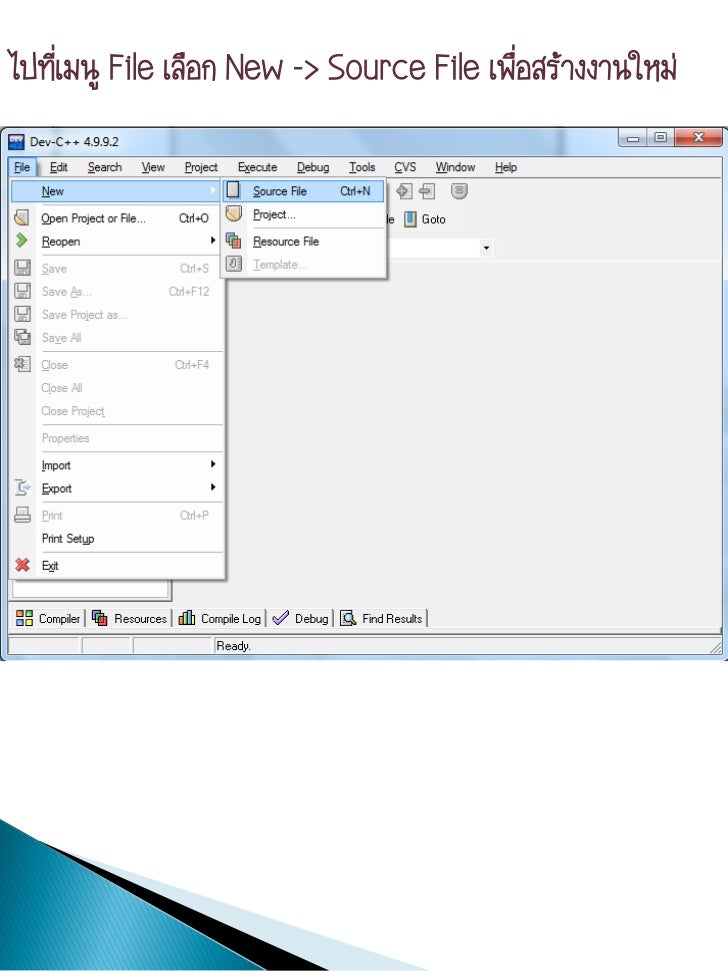728x971 pixels.
Task: Expand the New submenu arrow
Action: click(213, 191)
